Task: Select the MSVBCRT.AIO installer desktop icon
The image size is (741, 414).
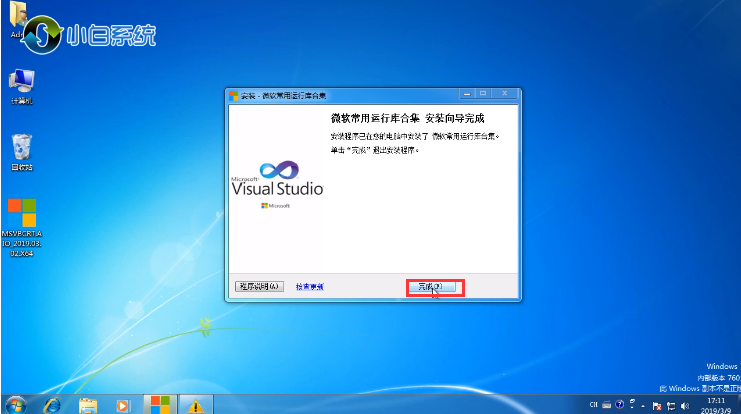Action: pos(21,216)
